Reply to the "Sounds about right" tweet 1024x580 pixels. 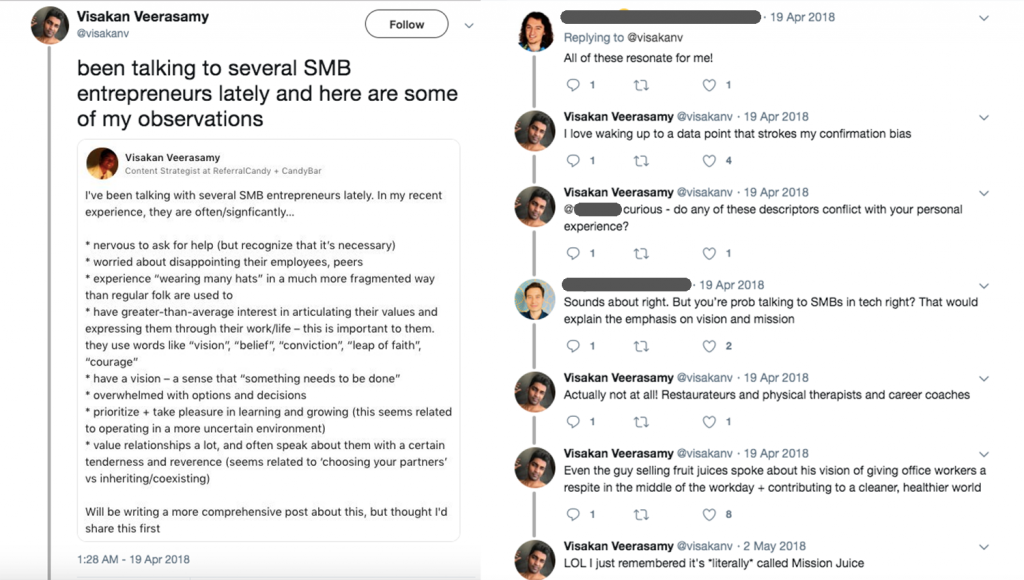[573, 346]
